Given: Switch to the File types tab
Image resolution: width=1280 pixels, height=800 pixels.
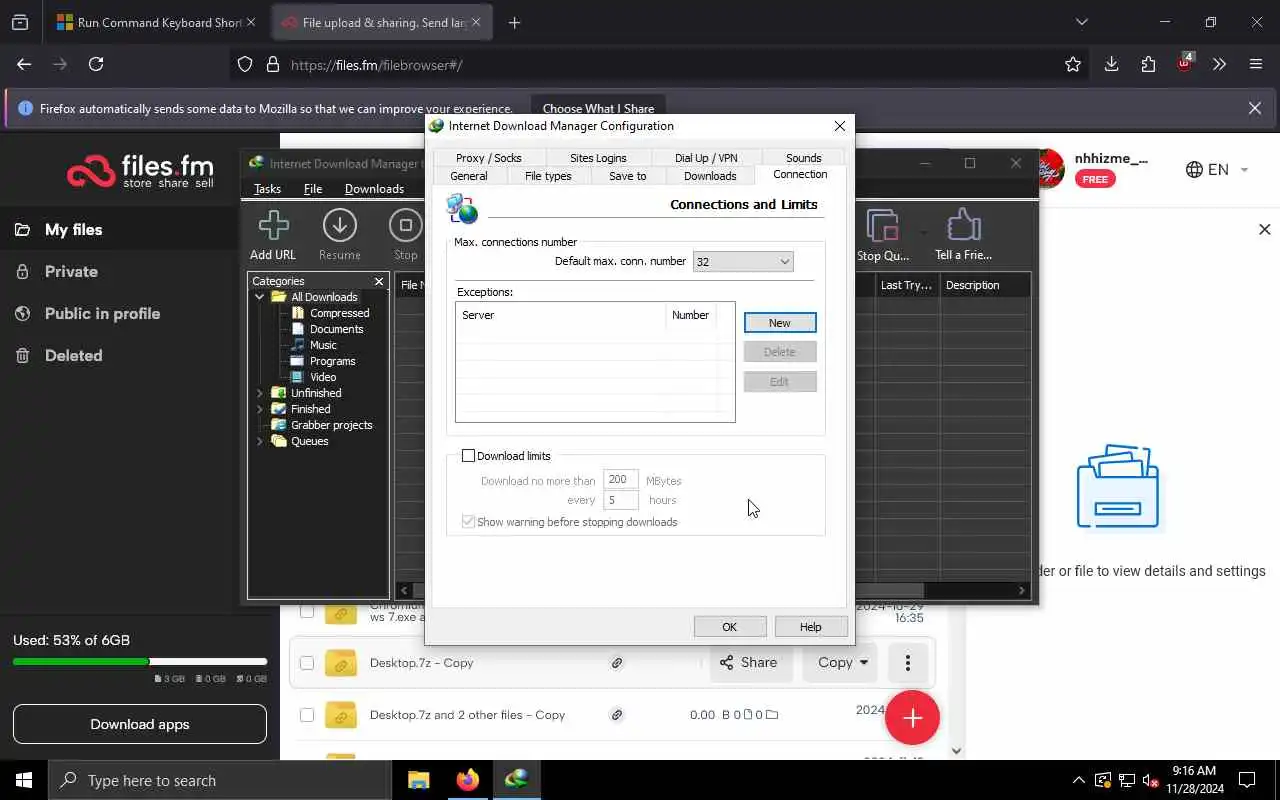Looking at the screenshot, I should pos(548,176).
